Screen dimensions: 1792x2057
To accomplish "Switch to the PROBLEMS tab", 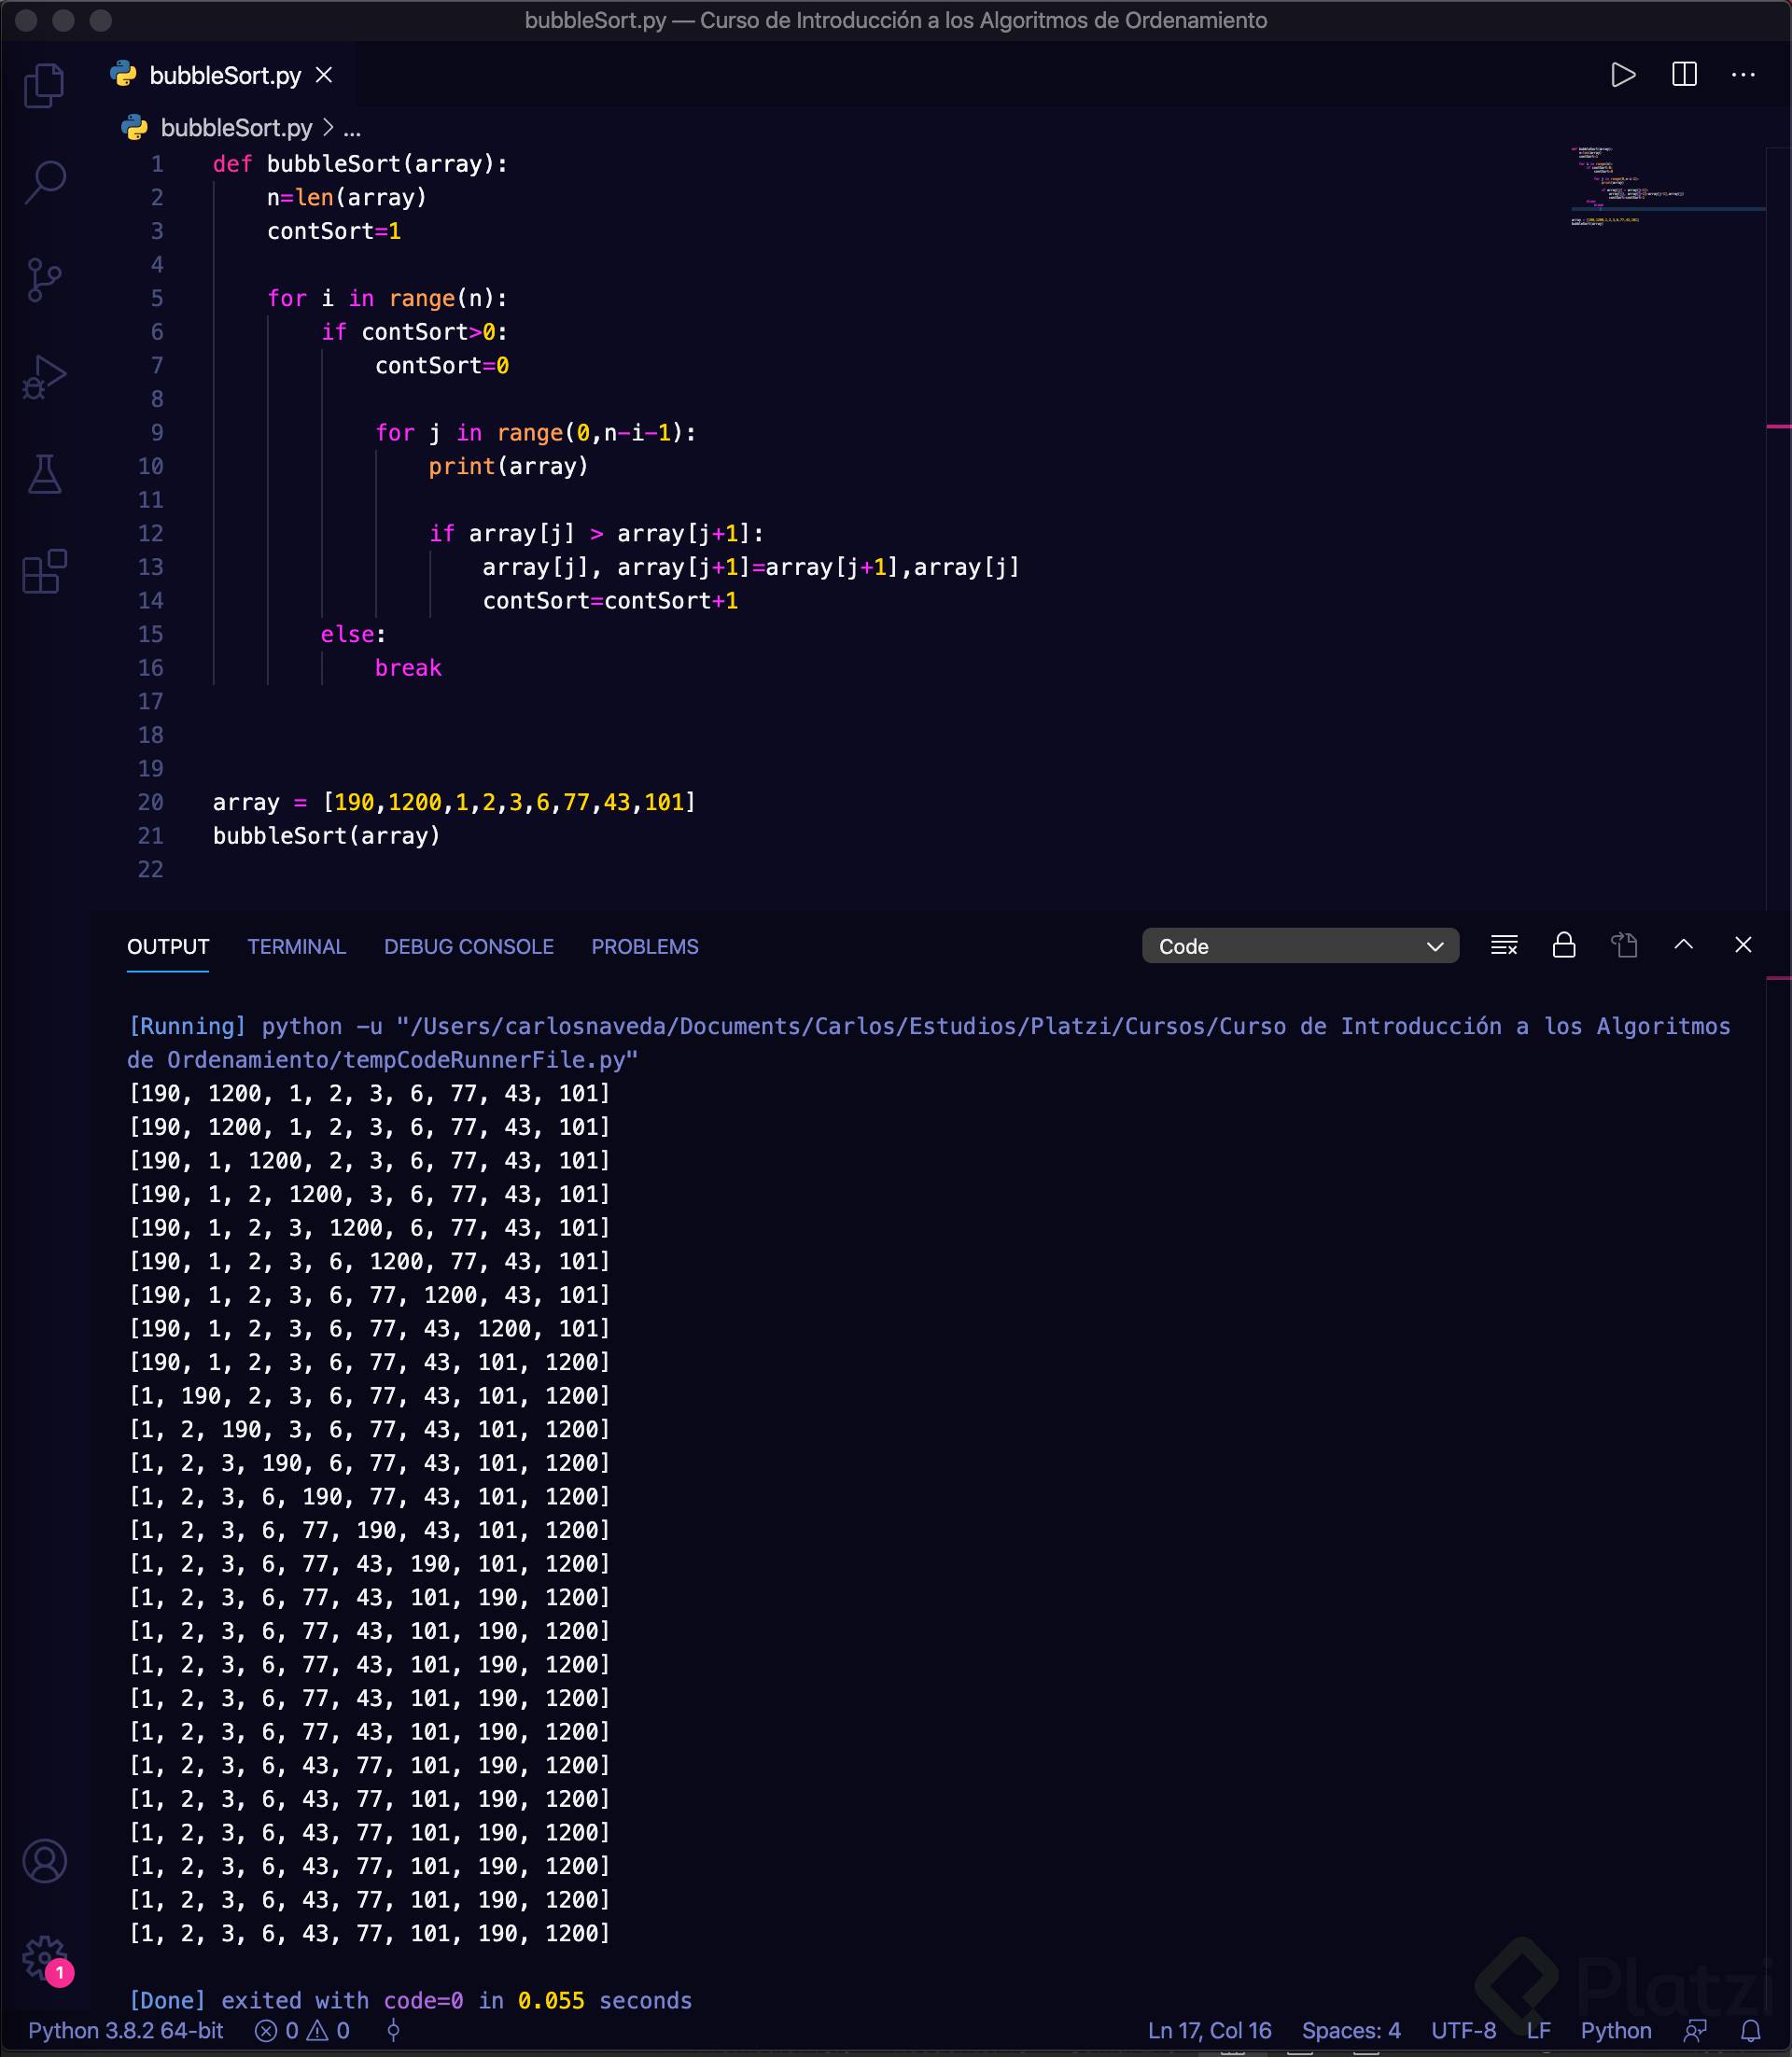I will [x=645, y=947].
